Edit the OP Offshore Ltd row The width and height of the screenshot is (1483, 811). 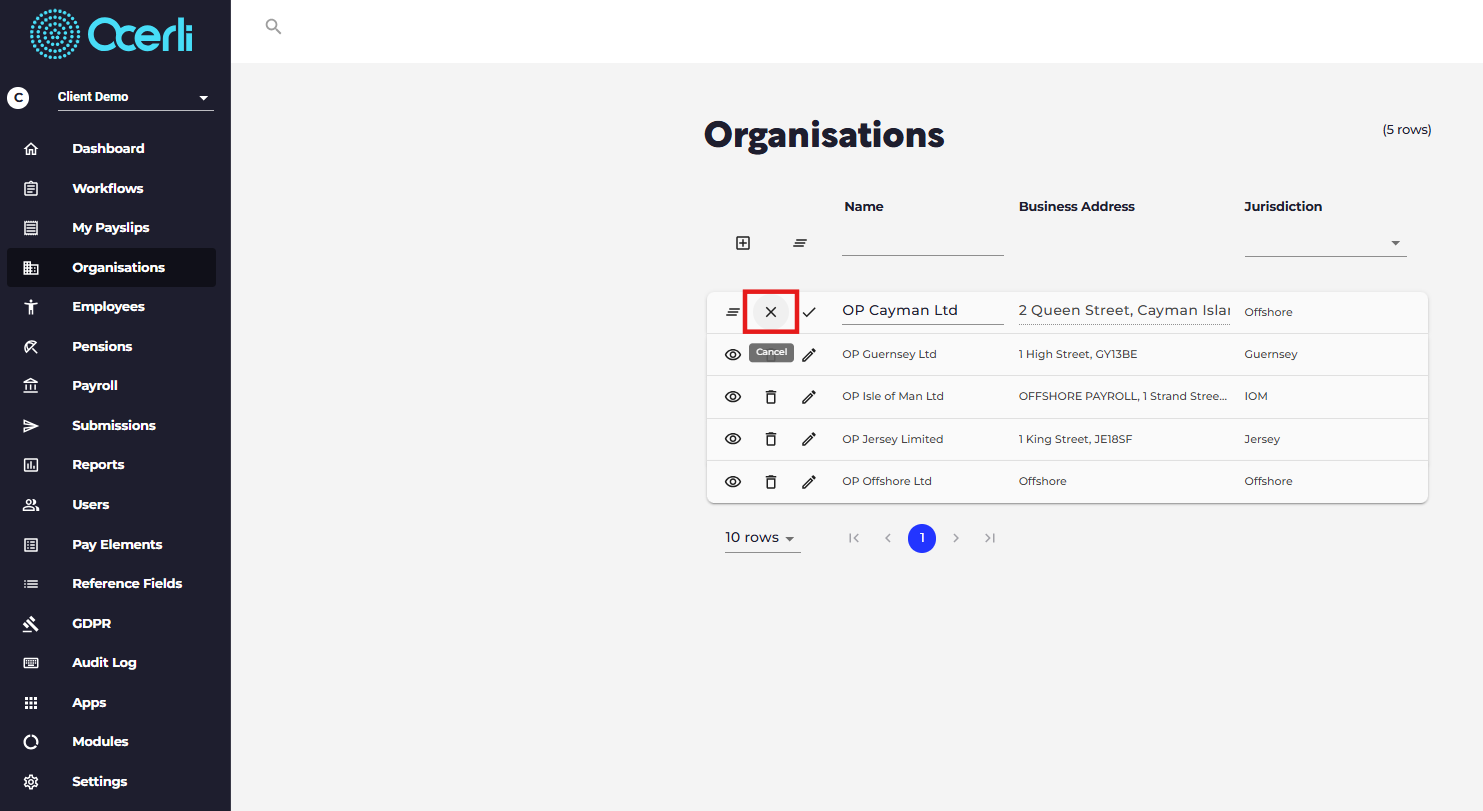[809, 482]
